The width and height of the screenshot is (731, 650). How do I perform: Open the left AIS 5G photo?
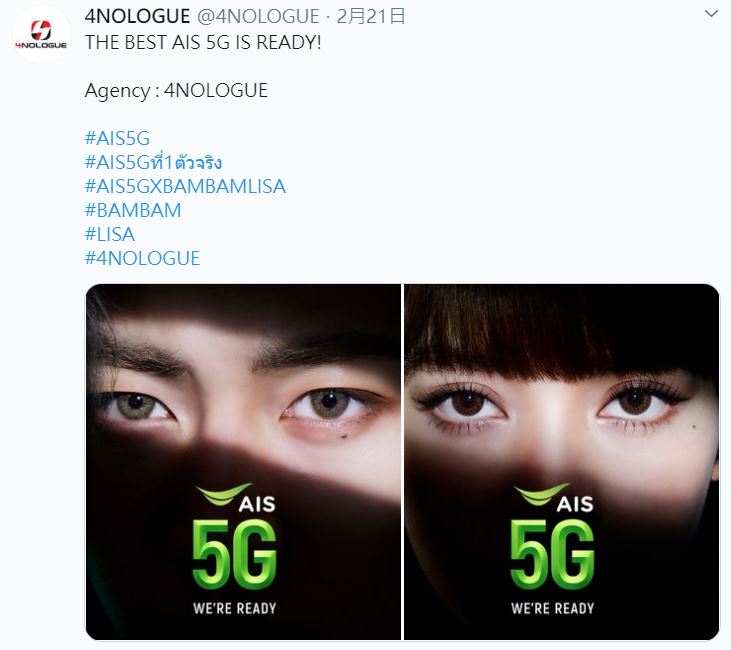pos(243,462)
